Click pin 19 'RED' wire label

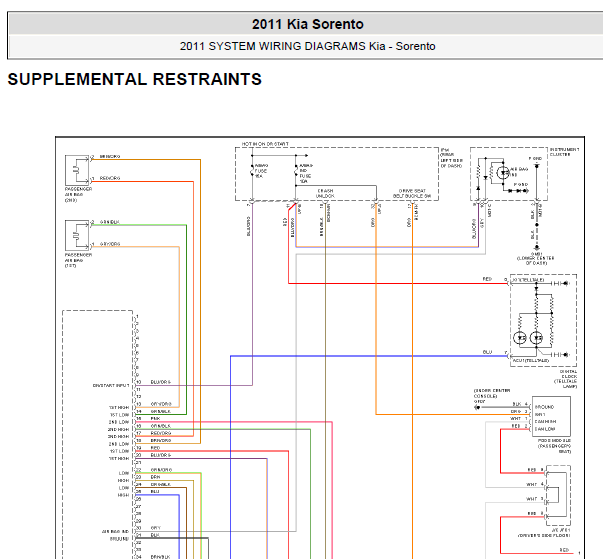(155, 448)
